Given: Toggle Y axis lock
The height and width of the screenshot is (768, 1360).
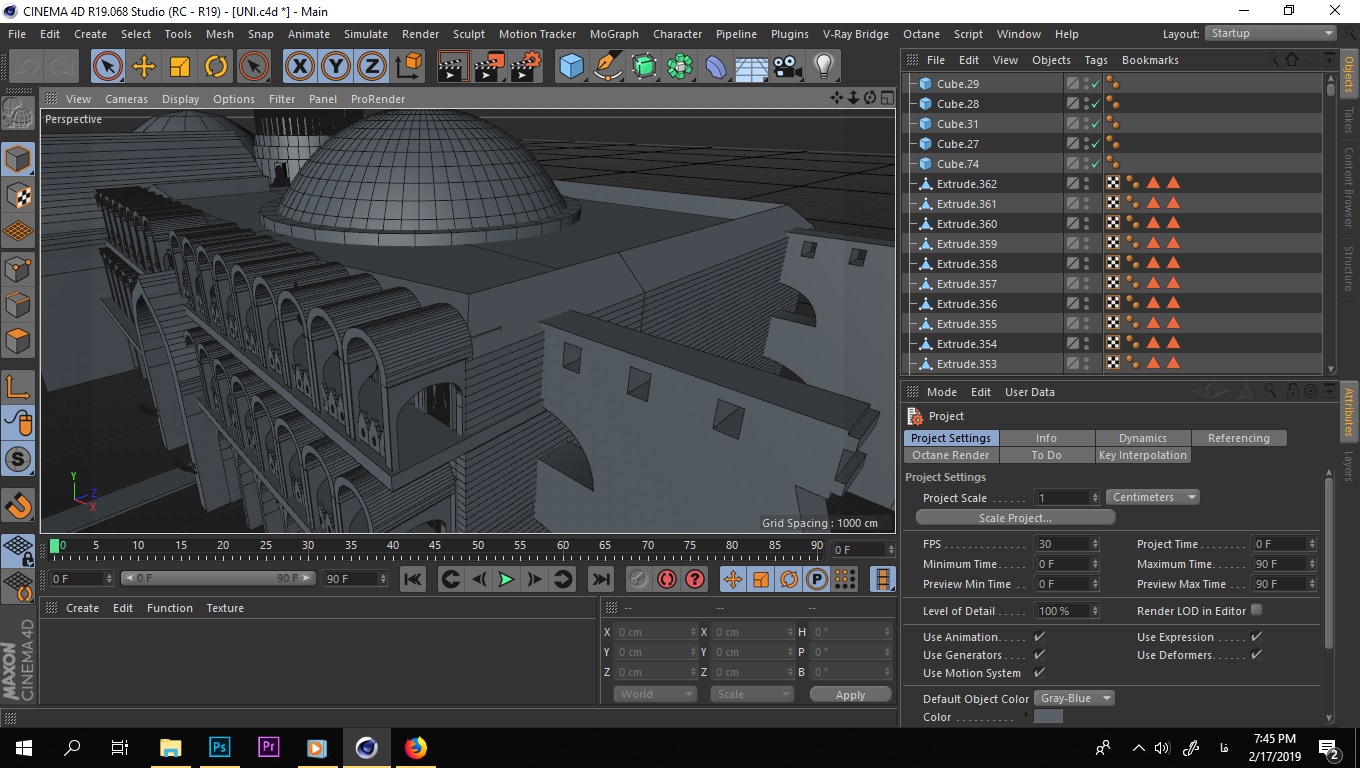Looking at the screenshot, I should [336, 67].
